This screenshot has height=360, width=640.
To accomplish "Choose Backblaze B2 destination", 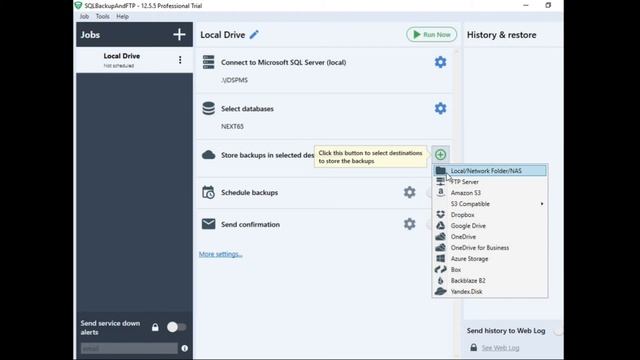I will [x=490, y=281].
